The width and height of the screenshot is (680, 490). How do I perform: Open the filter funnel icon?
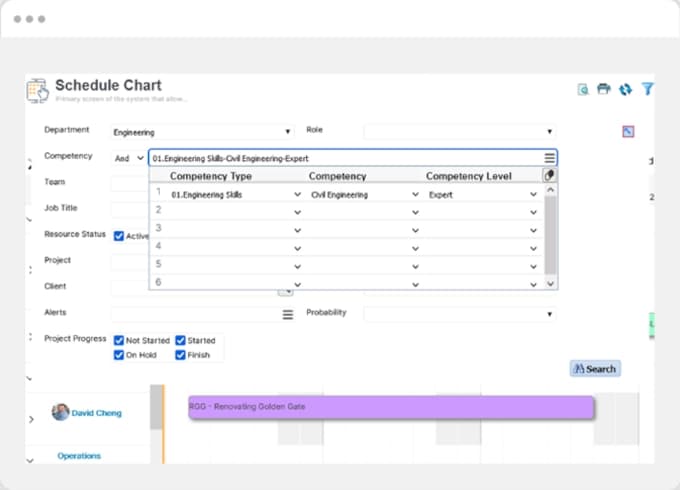pyautogui.click(x=648, y=89)
